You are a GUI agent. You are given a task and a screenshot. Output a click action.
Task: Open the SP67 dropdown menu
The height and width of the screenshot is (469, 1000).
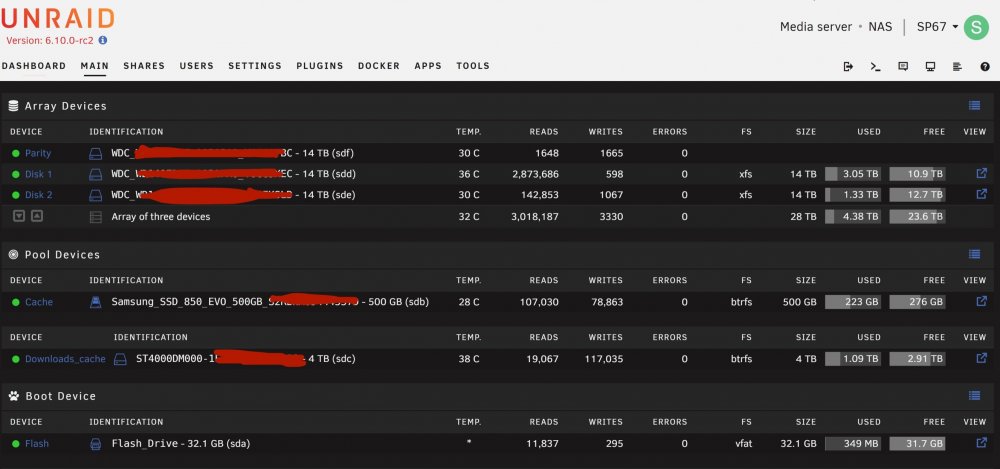click(938, 27)
